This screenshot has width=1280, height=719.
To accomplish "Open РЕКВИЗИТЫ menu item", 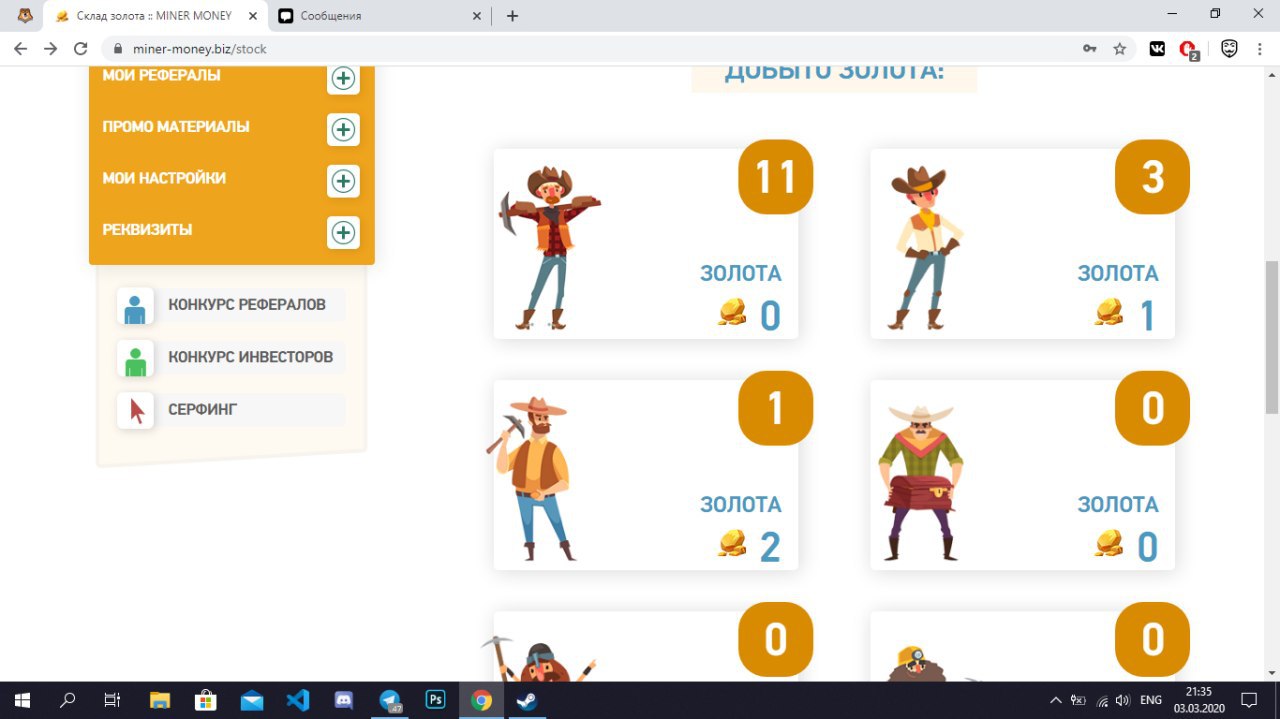I will [x=147, y=230].
